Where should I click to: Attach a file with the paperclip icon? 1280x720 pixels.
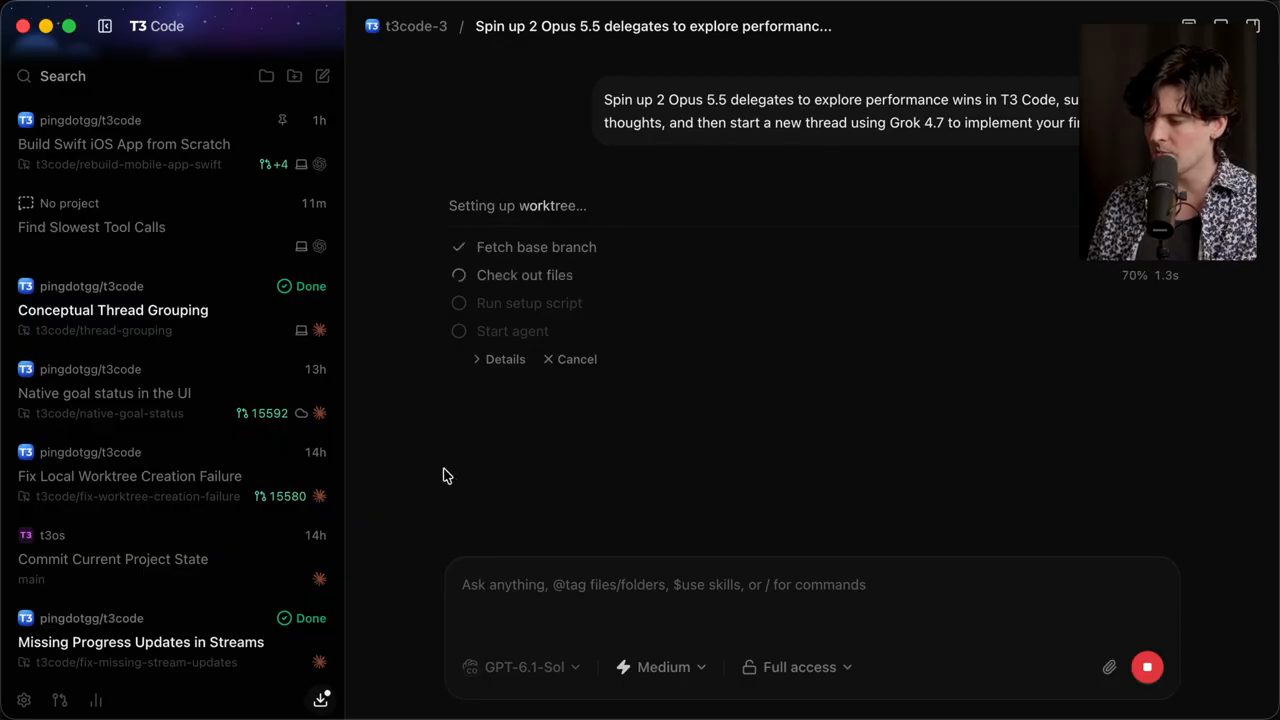click(1109, 667)
